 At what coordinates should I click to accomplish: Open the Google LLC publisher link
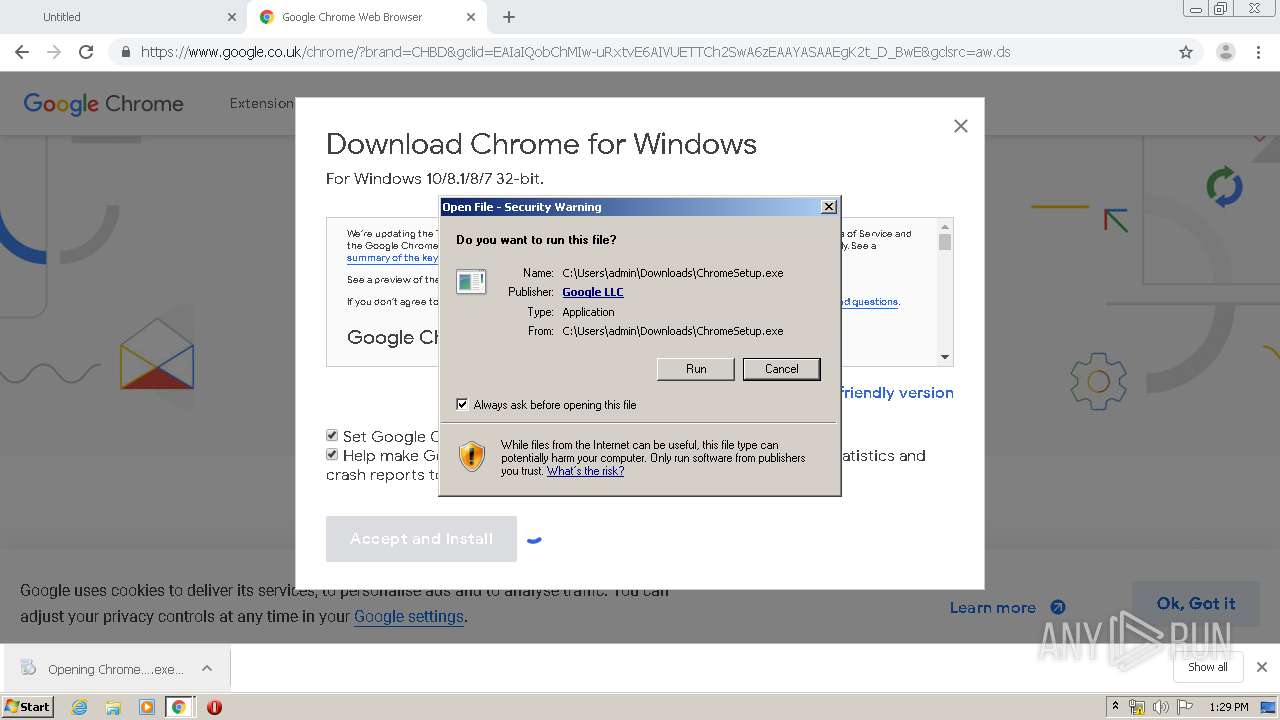click(x=593, y=292)
